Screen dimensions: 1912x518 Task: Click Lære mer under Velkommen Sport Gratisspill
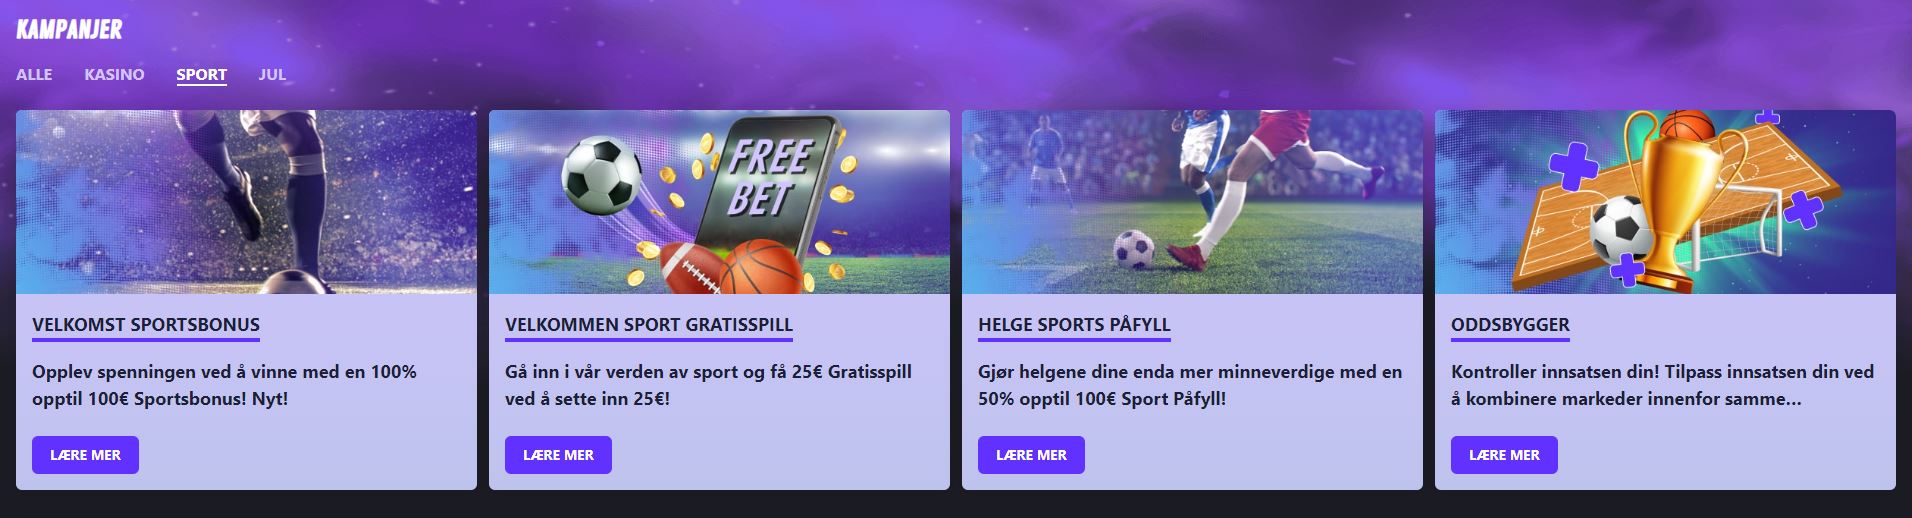pos(558,455)
